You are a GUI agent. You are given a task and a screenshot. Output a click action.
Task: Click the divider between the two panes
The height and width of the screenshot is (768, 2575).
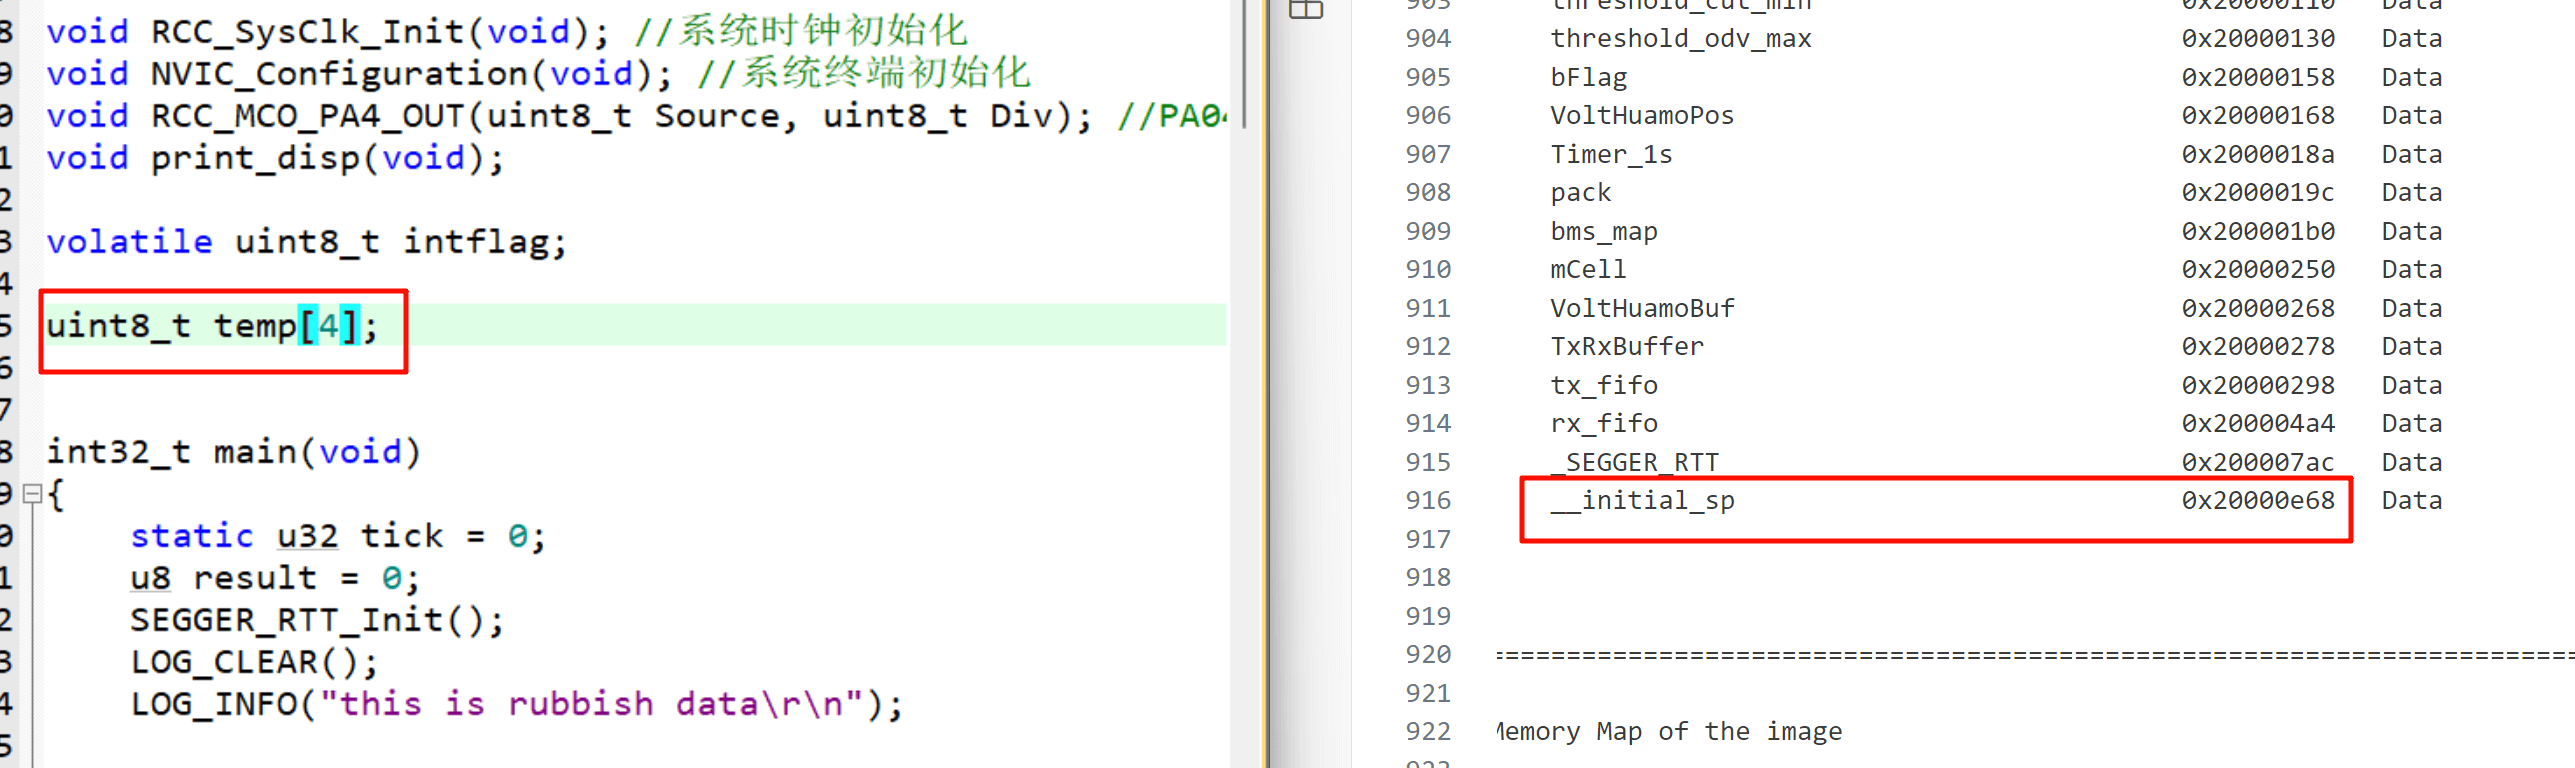point(1266,400)
